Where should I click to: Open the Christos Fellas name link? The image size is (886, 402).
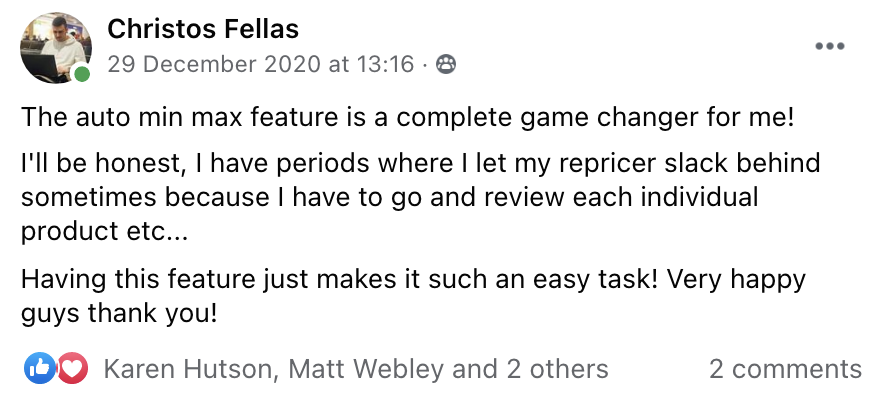203,29
